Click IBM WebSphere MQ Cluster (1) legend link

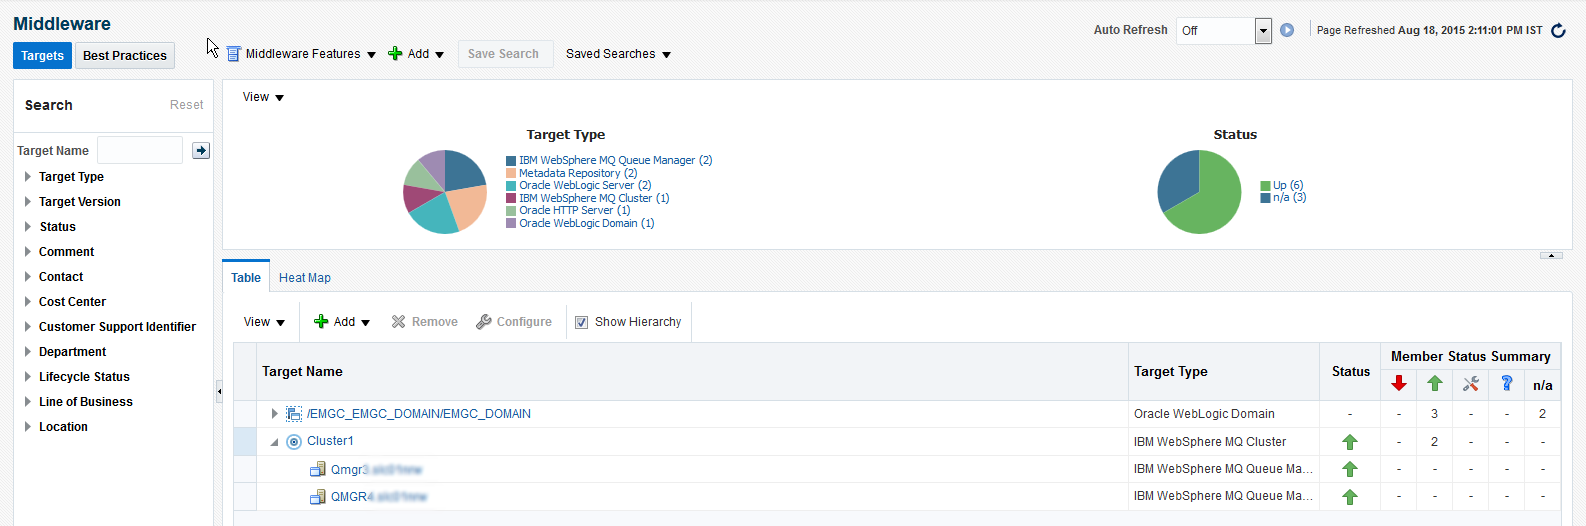[594, 198]
